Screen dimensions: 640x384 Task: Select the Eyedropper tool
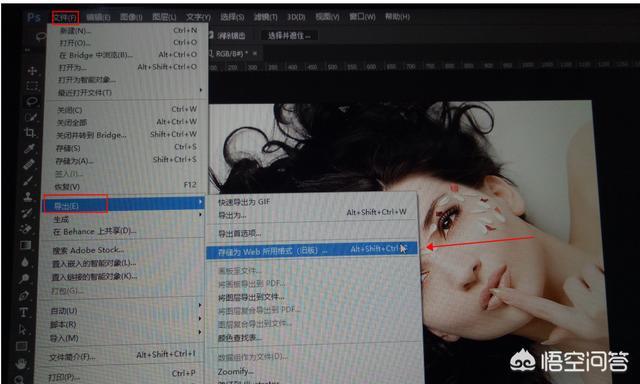(x=29, y=149)
